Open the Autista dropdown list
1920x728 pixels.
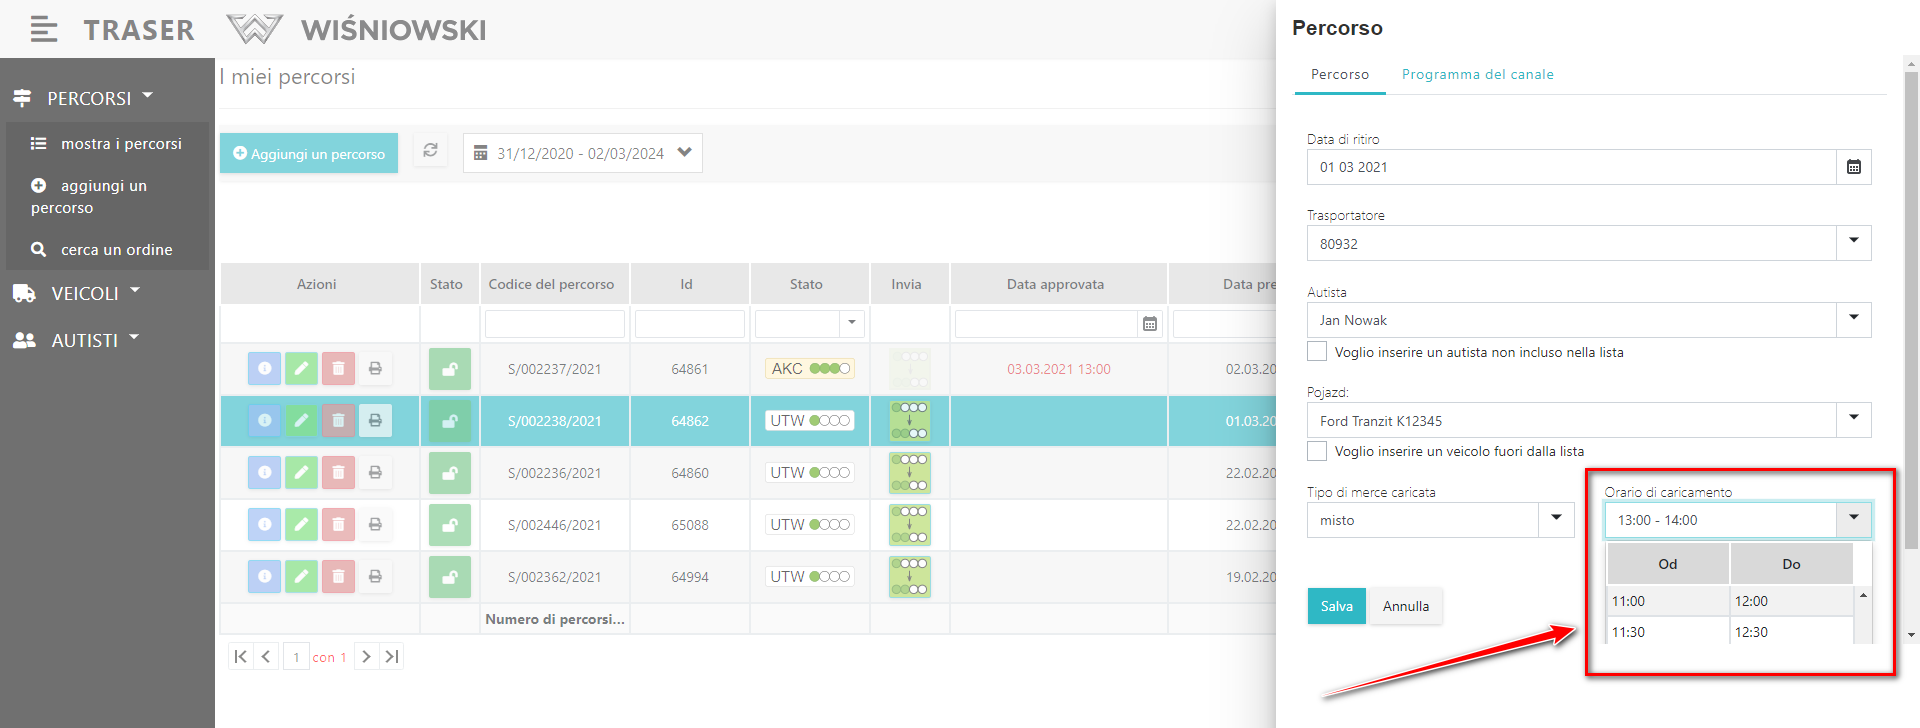click(1853, 320)
